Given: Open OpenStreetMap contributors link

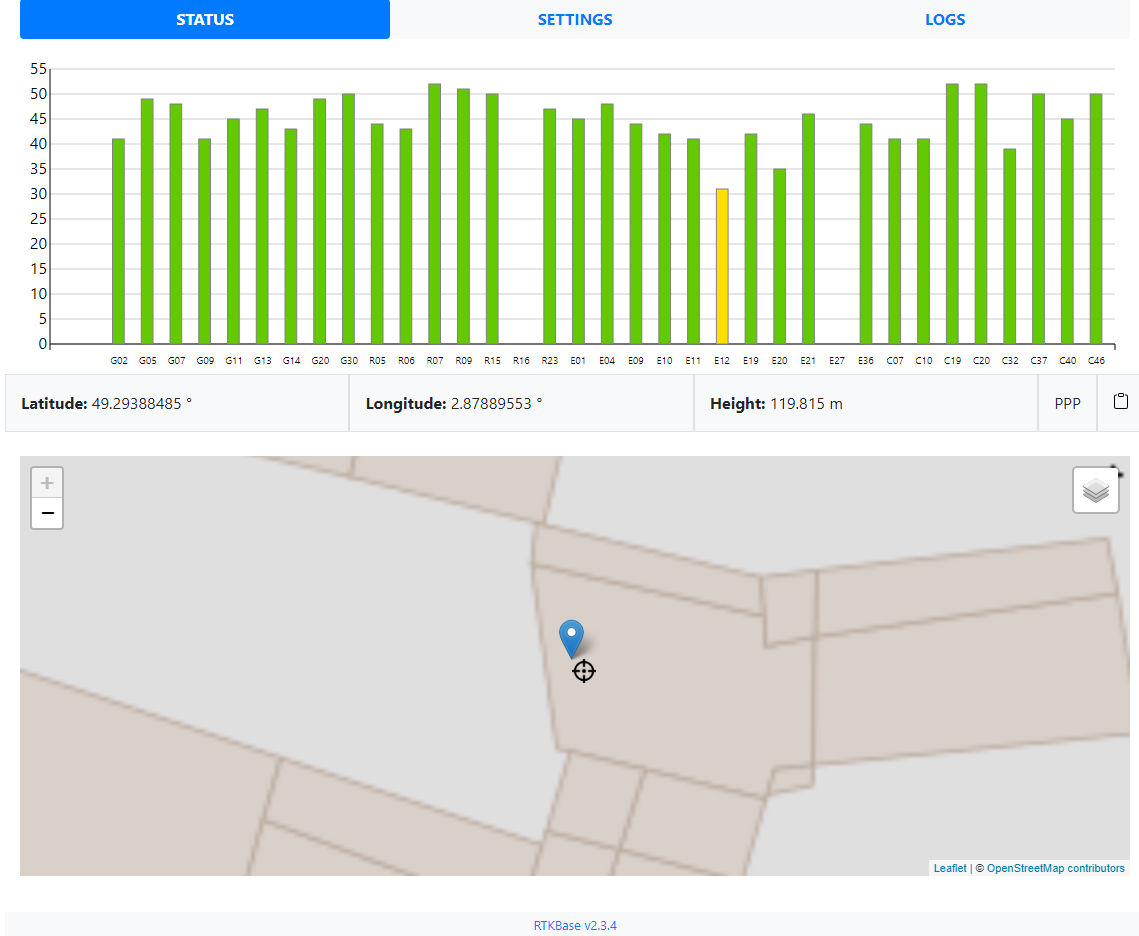Looking at the screenshot, I should tap(1055, 868).
